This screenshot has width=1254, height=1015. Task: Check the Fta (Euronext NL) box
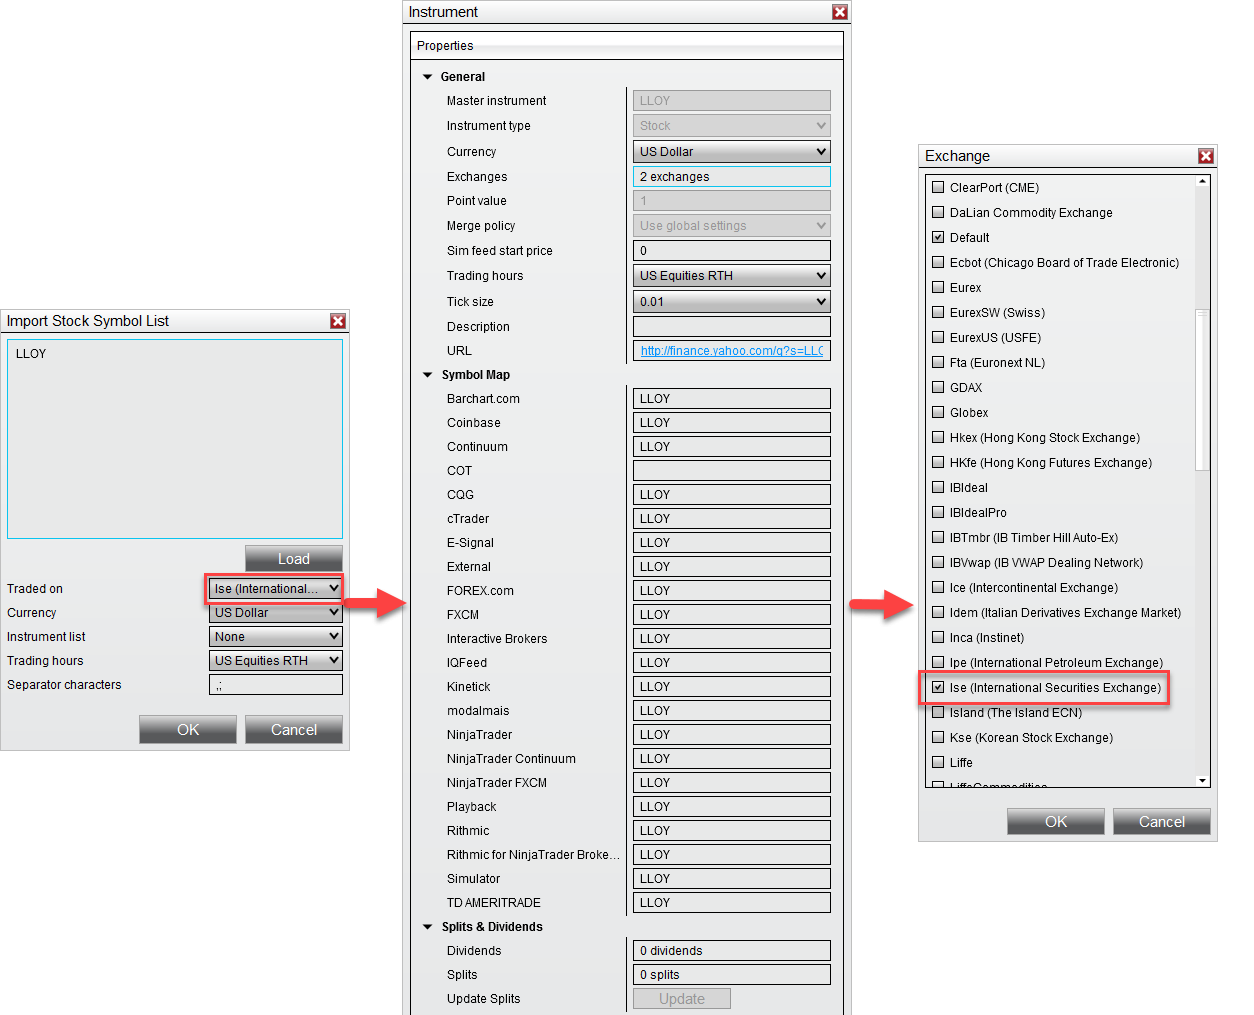(x=938, y=362)
